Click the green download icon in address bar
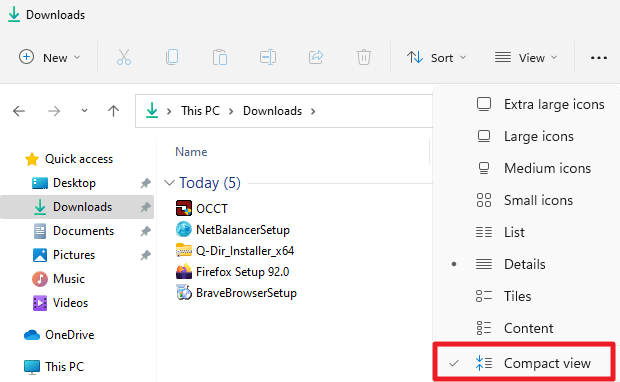The width and height of the screenshot is (620, 382). click(x=152, y=111)
